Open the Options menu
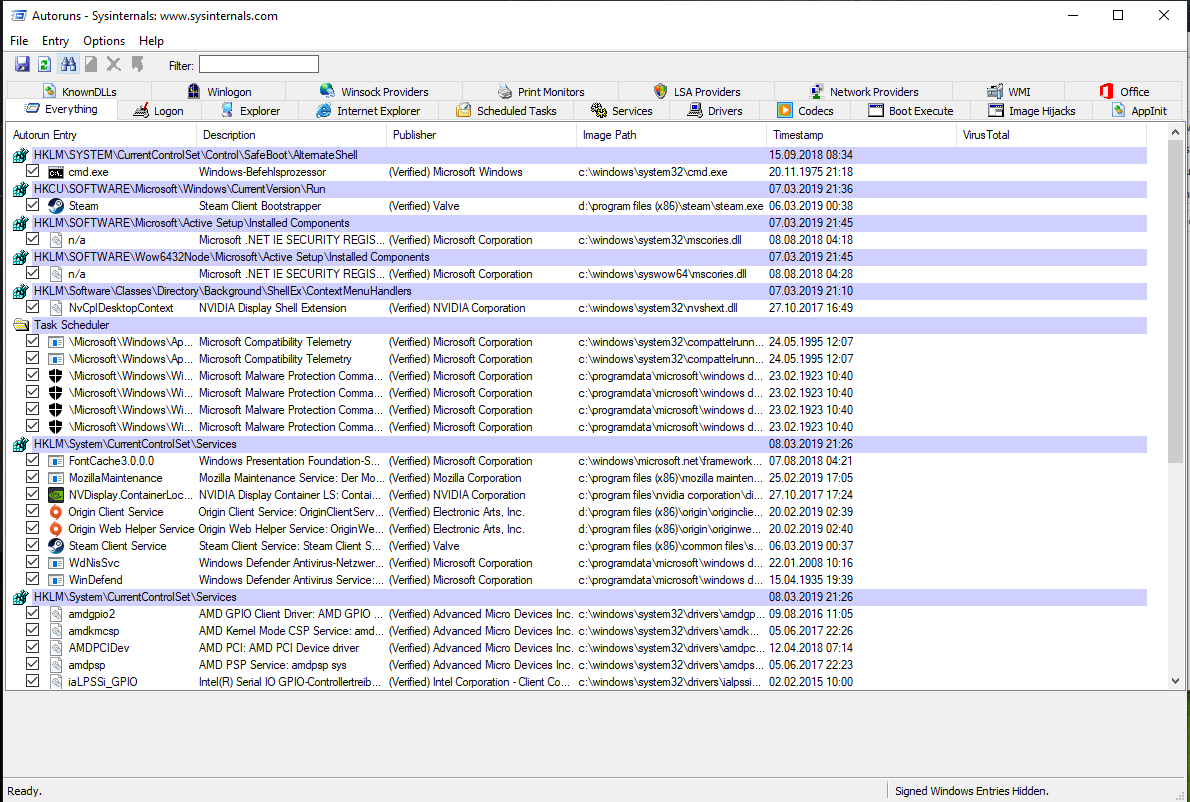 104,41
